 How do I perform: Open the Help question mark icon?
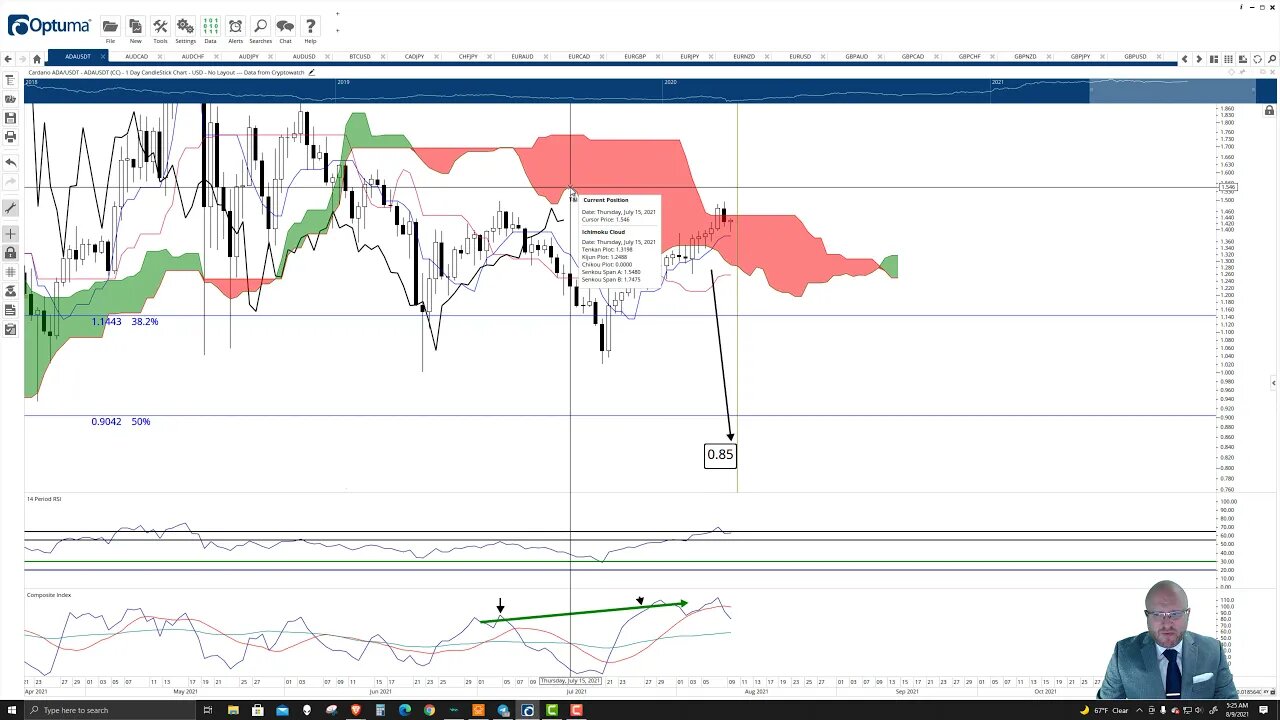tap(310, 27)
